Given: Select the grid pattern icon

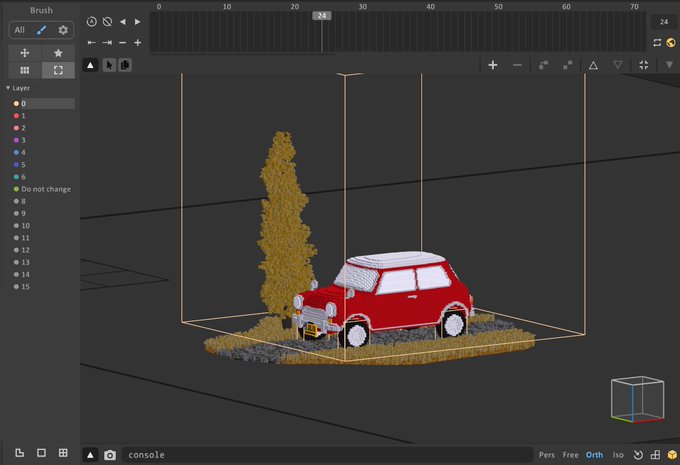Looking at the screenshot, I should (x=25, y=70).
